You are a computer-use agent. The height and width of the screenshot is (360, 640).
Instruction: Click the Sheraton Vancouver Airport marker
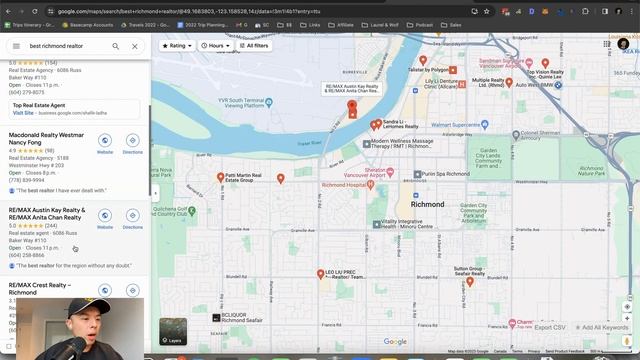click(390, 172)
